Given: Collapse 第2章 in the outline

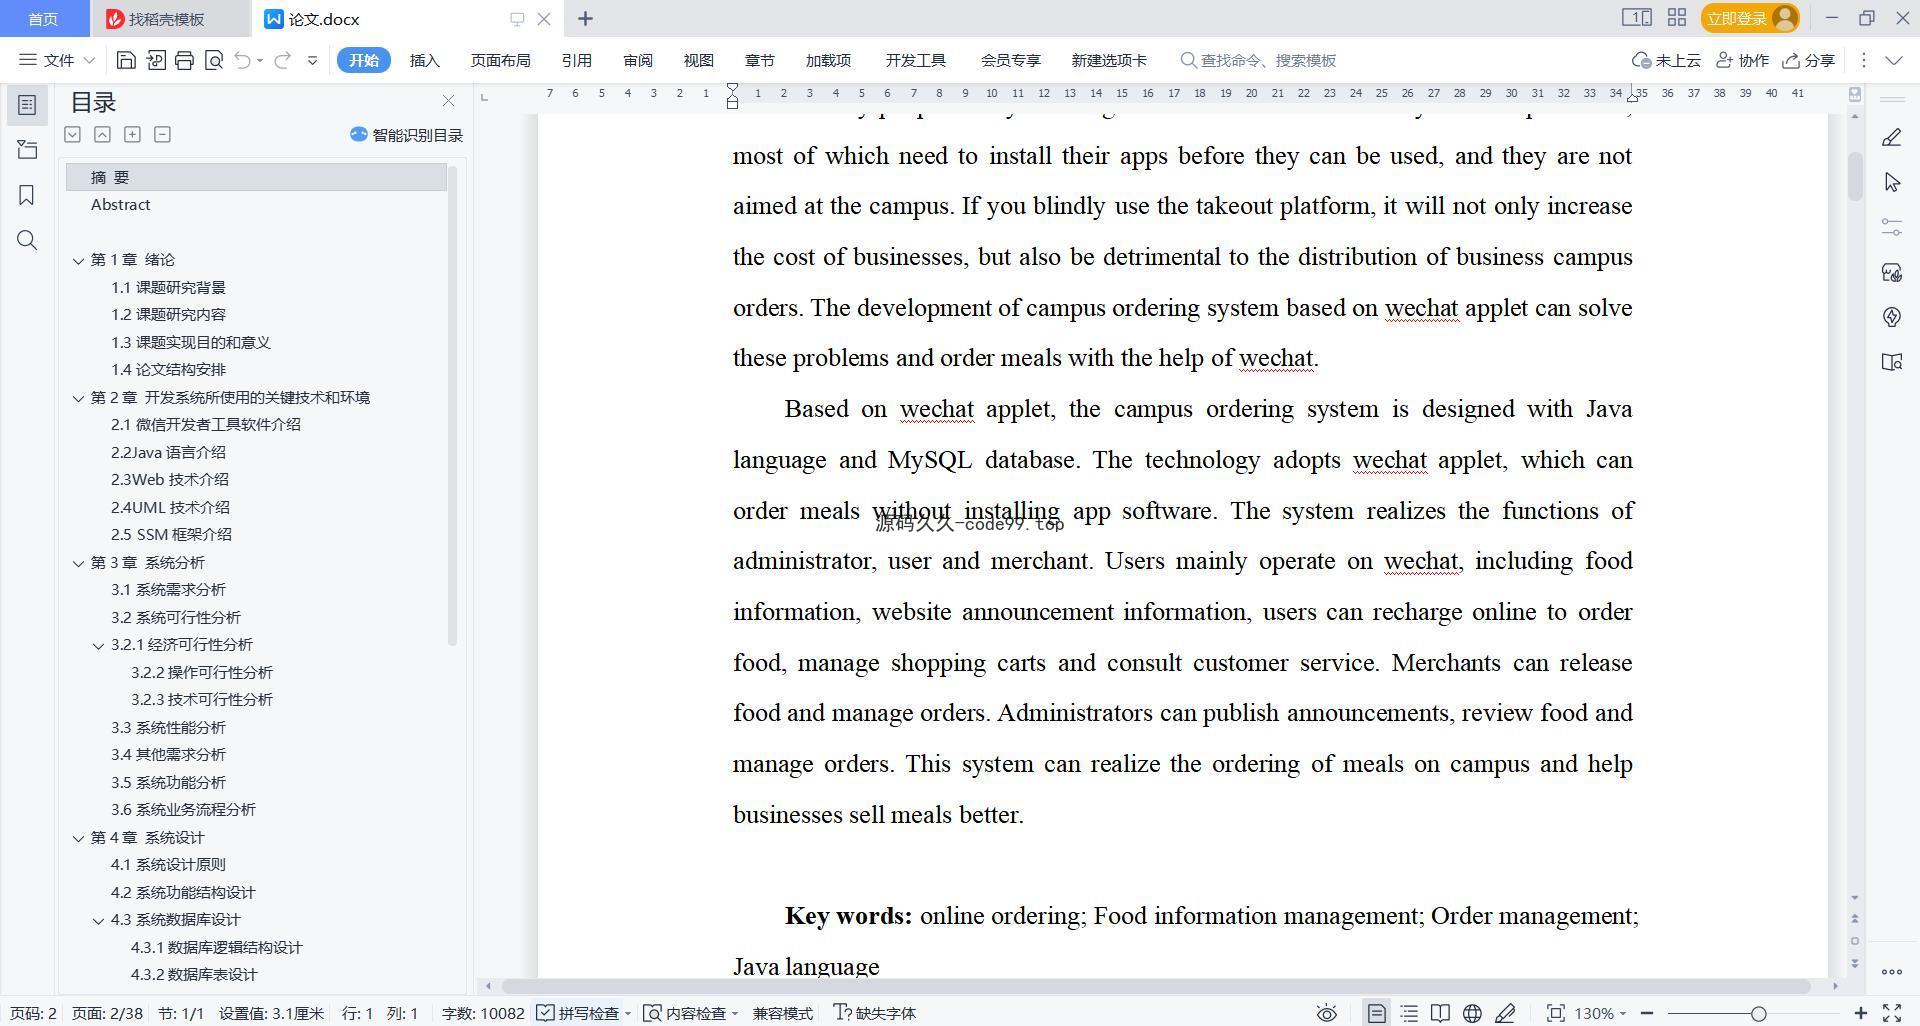Looking at the screenshot, I should (x=78, y=398).
